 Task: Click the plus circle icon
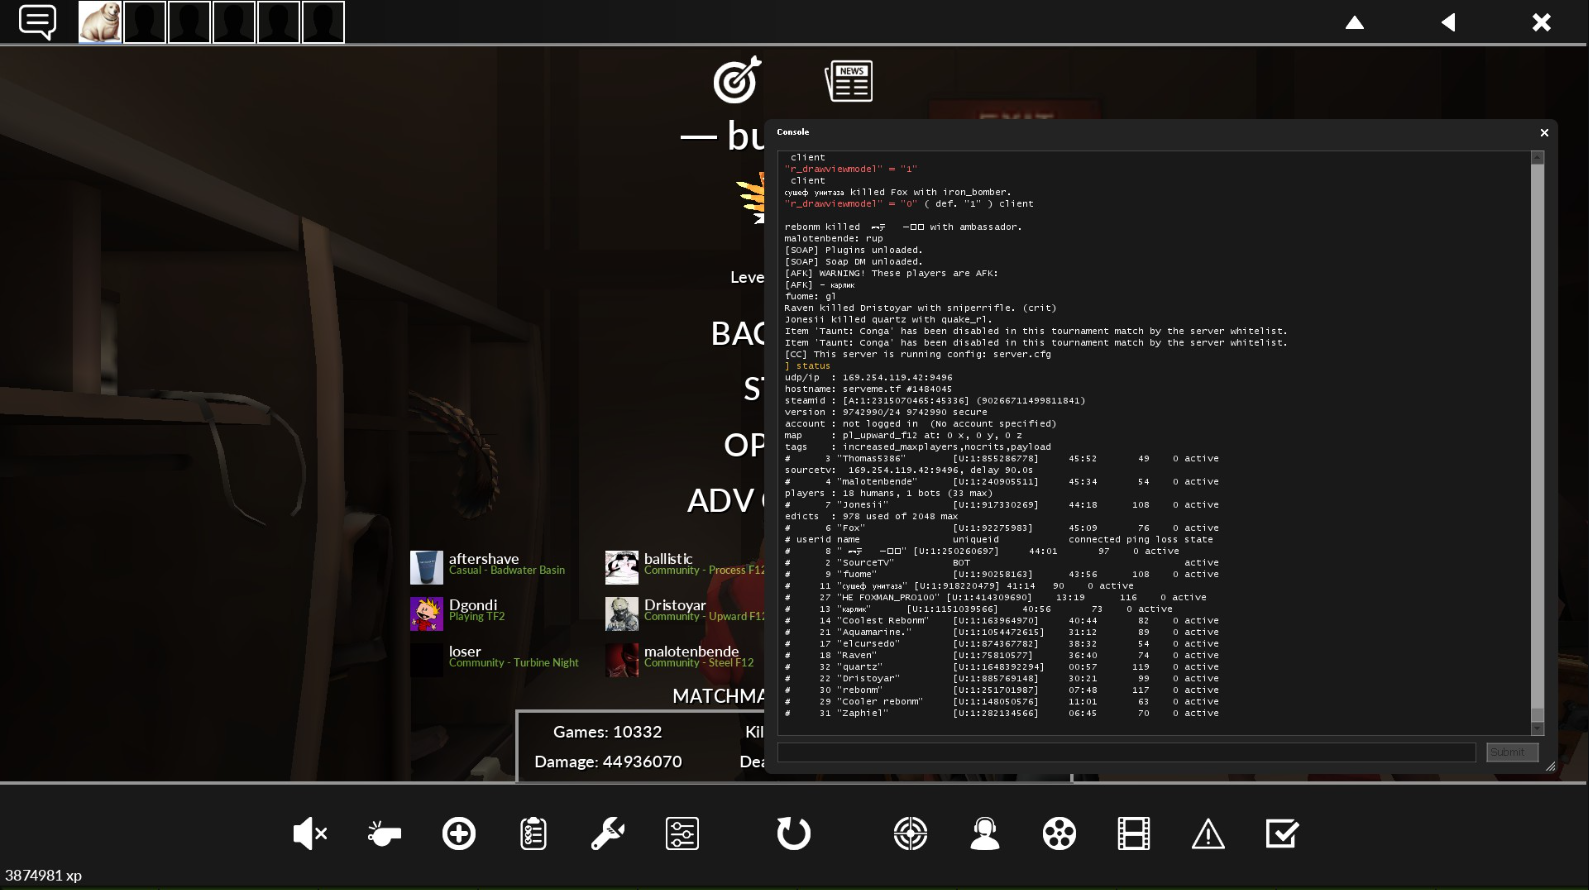click(459, 834)
